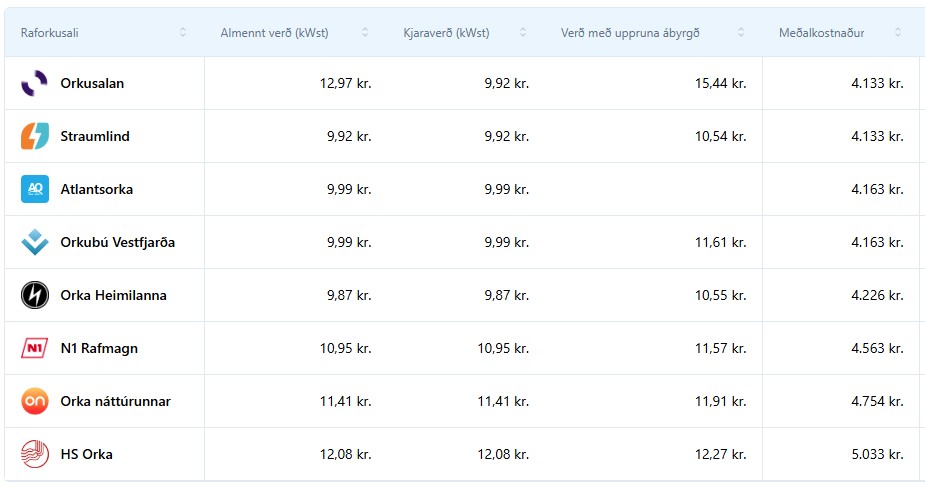This screenshot has height=486, width=925.
Task: Click the Orkubú Vestfjarða diamond logo
Action: click(34, 242)
